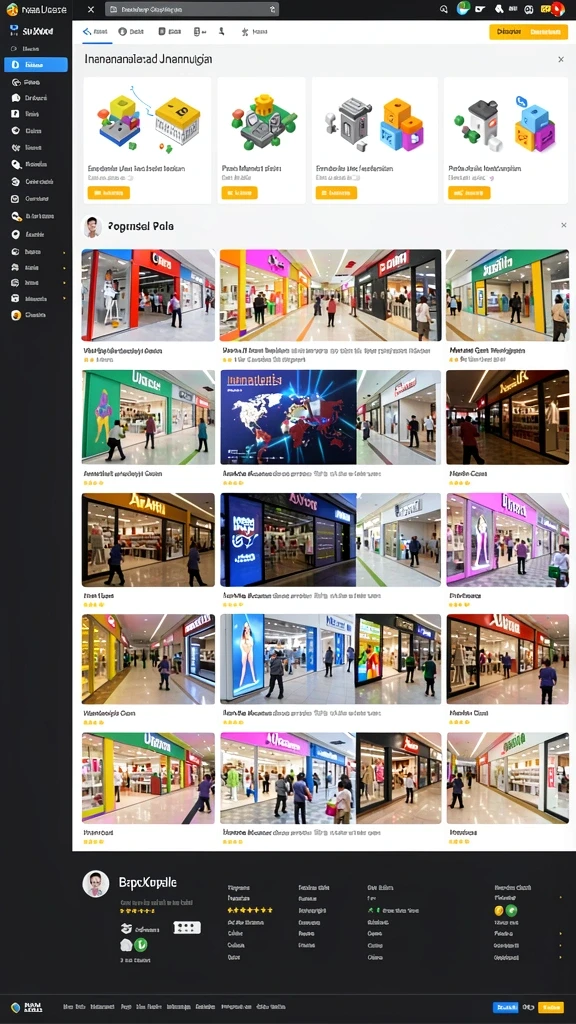Click the yellow button at top right of toolbar
The height and width of the screenshot is (1024, 576).
pos(528,31)
